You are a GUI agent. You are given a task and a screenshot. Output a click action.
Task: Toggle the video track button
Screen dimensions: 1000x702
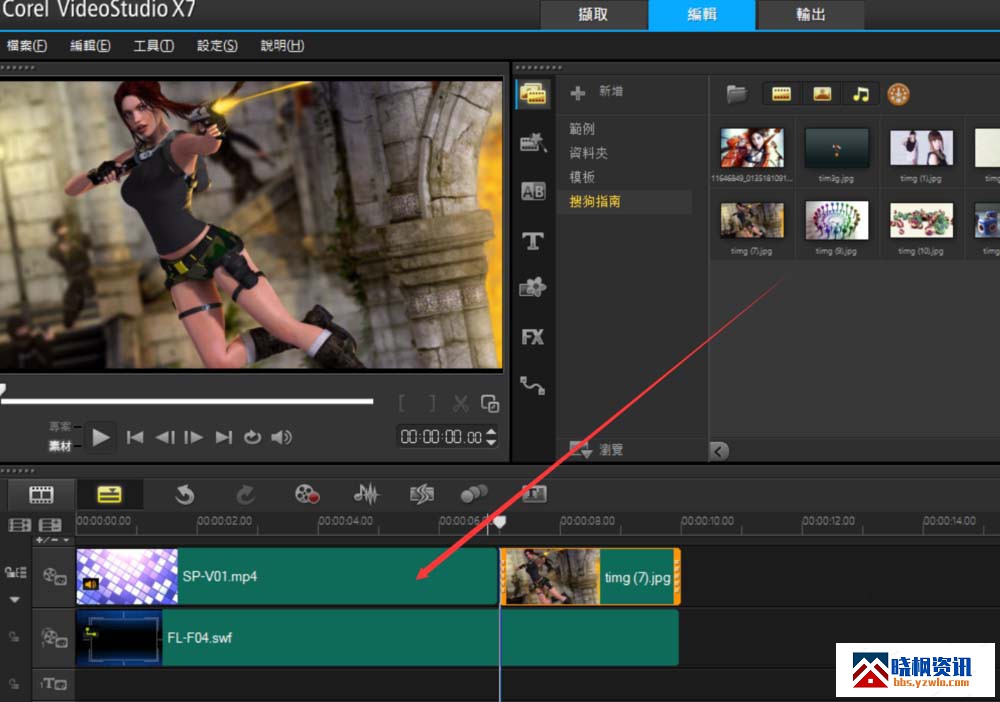coord(54,576)
